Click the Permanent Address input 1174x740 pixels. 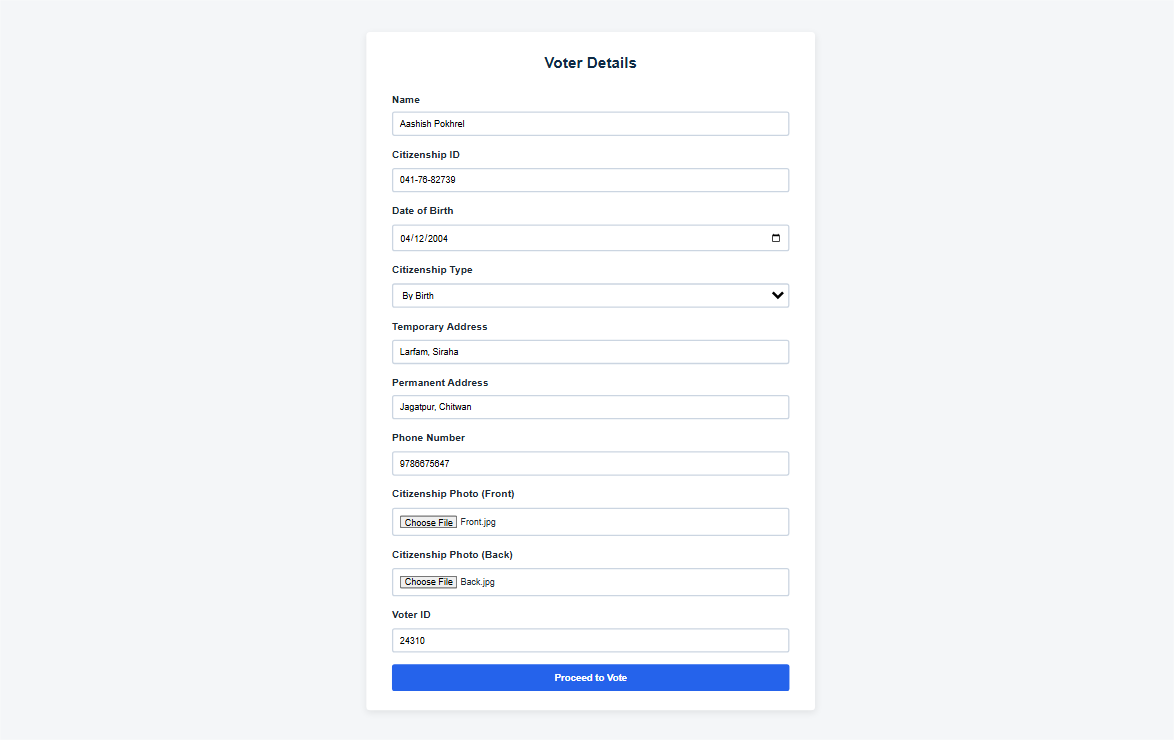590,407
